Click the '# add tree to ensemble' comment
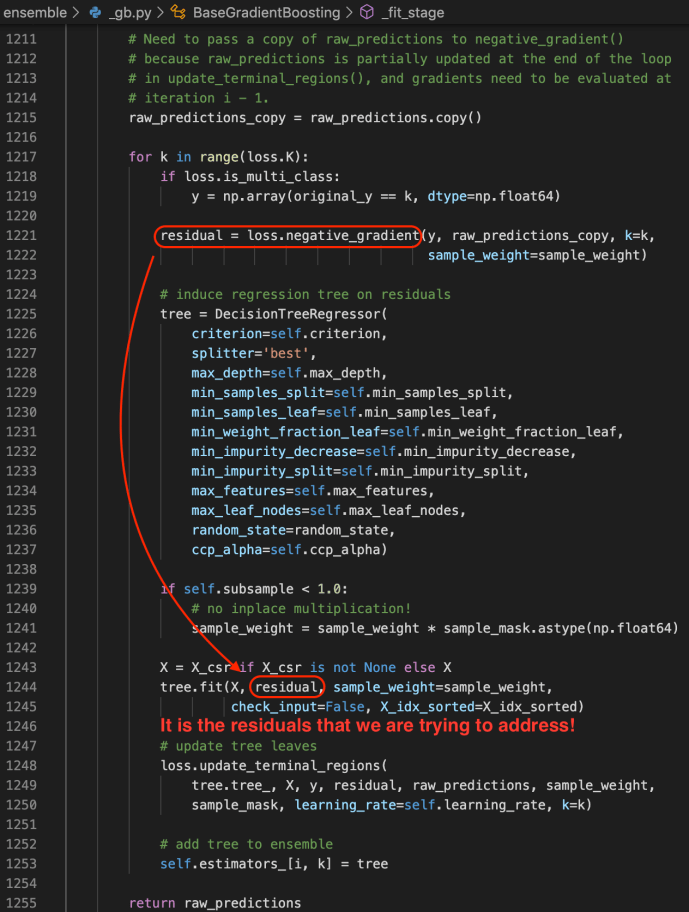 point(247,845)
